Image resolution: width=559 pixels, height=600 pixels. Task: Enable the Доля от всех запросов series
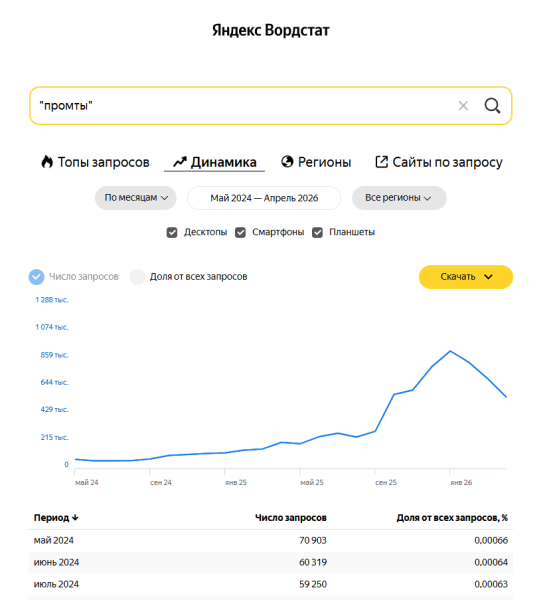137,277
